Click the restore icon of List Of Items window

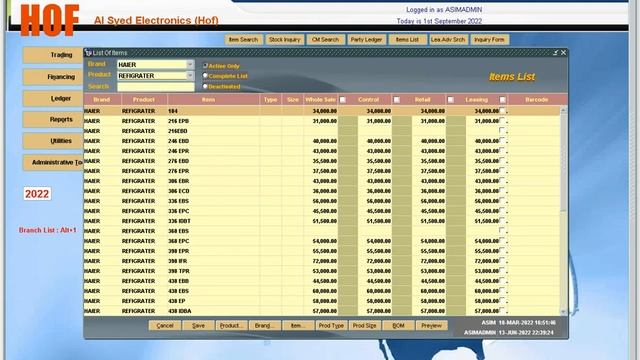pyautogui.click(x=556, y=53)
